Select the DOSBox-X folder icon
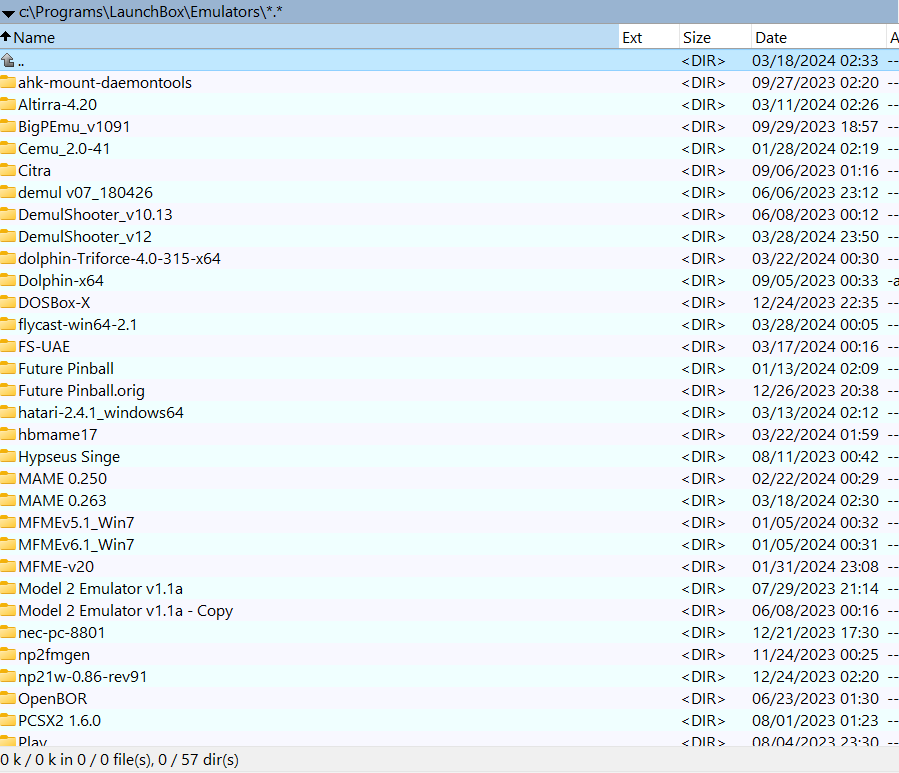Screen dimensions: 899x773 [x=8, y=302]
